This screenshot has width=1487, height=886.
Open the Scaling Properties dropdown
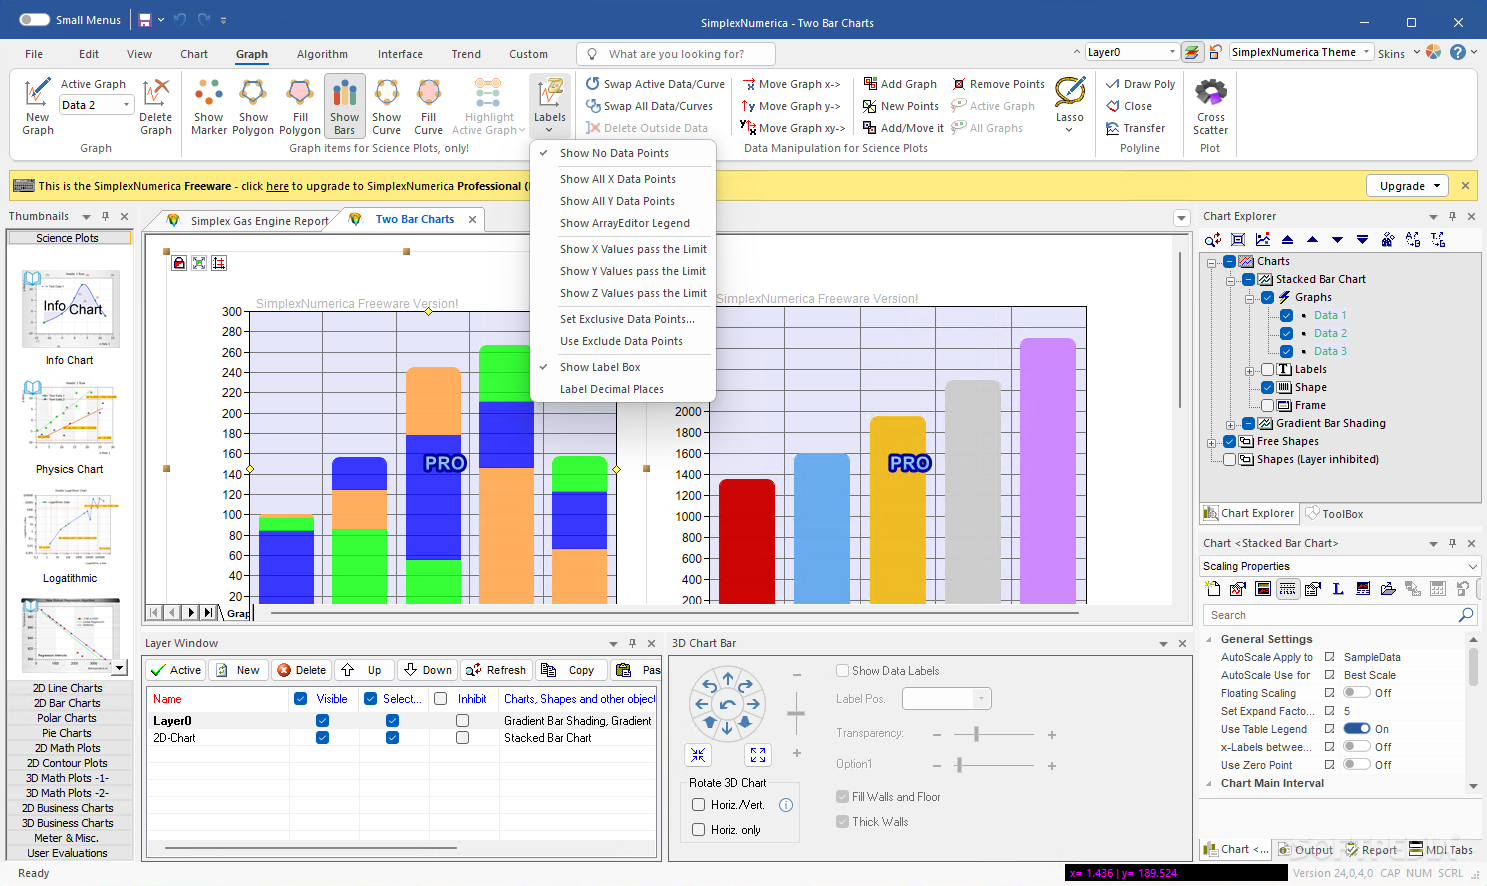[x=1472, y=566]
